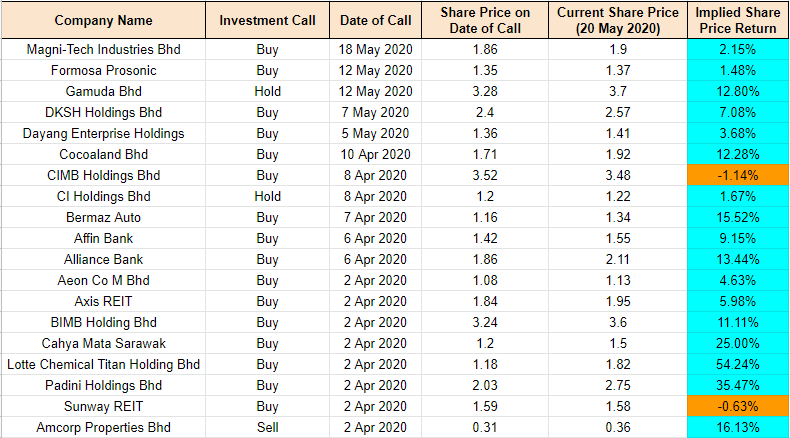Click the Hold call for CI Holdings
This screenshot has width=790, height=438.
[266, 196]
